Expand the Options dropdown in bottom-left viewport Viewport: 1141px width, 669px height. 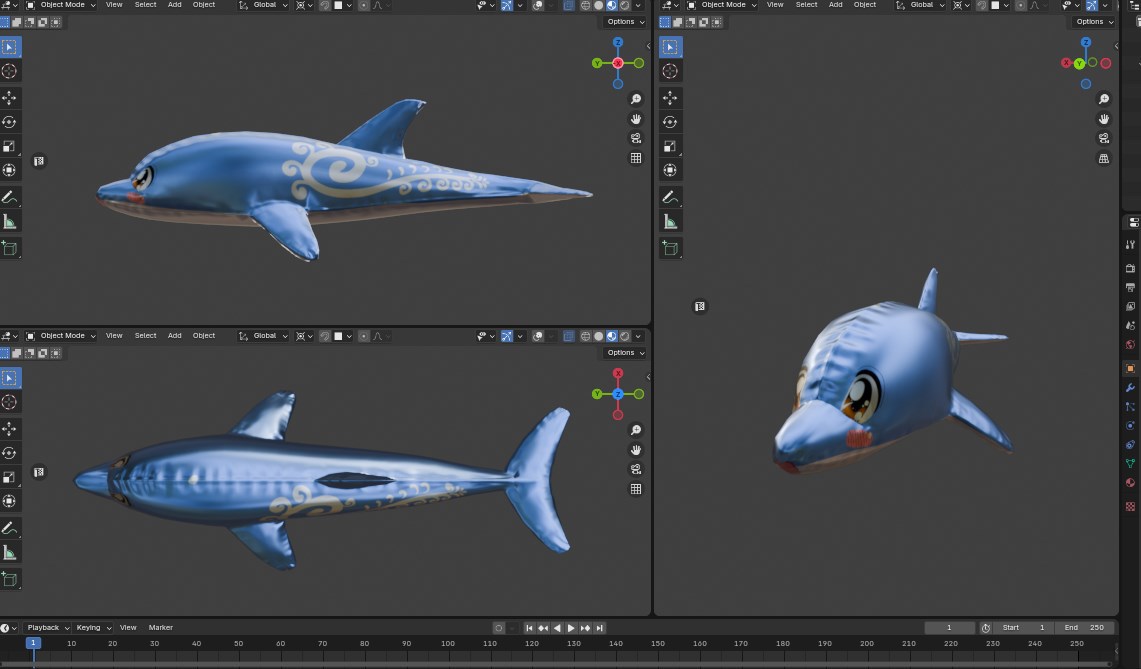pyautogui.click(x=625, y=352)
